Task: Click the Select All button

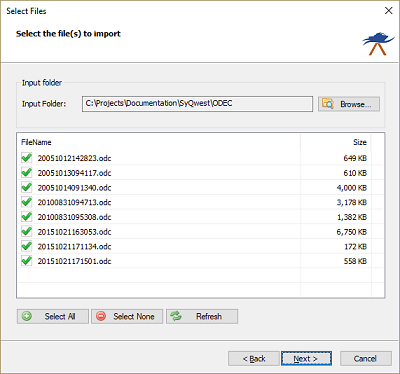Action: pos(53,316)
